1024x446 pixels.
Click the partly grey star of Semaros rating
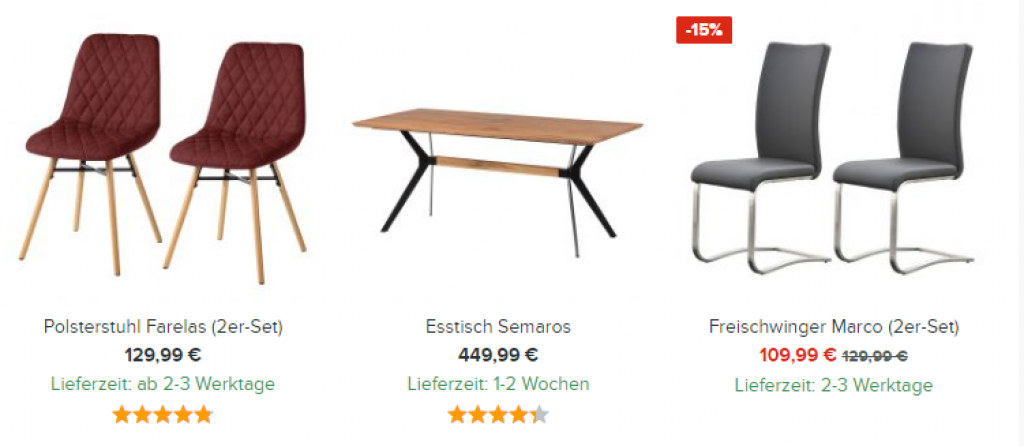tap(539, 415)
